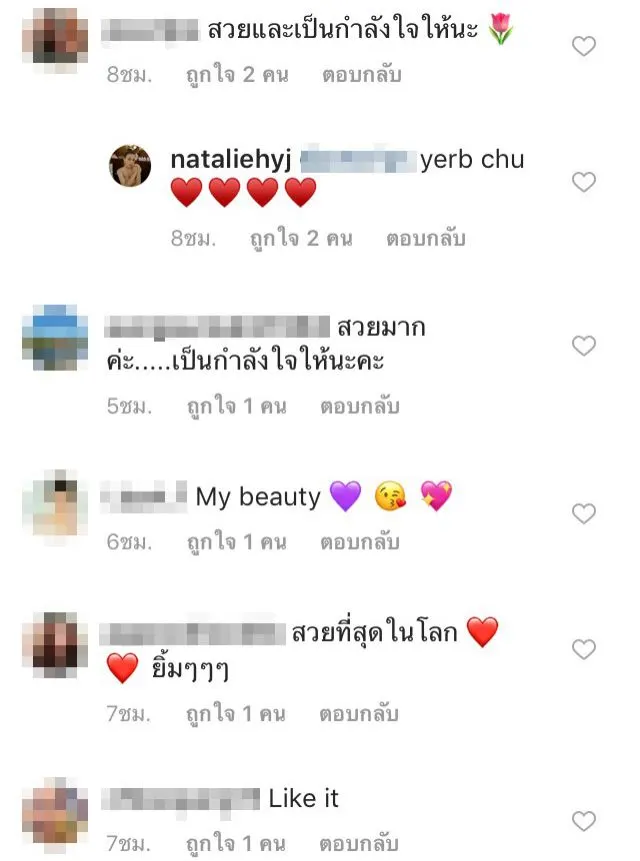View the 2 likes on tulip comment

237,75
